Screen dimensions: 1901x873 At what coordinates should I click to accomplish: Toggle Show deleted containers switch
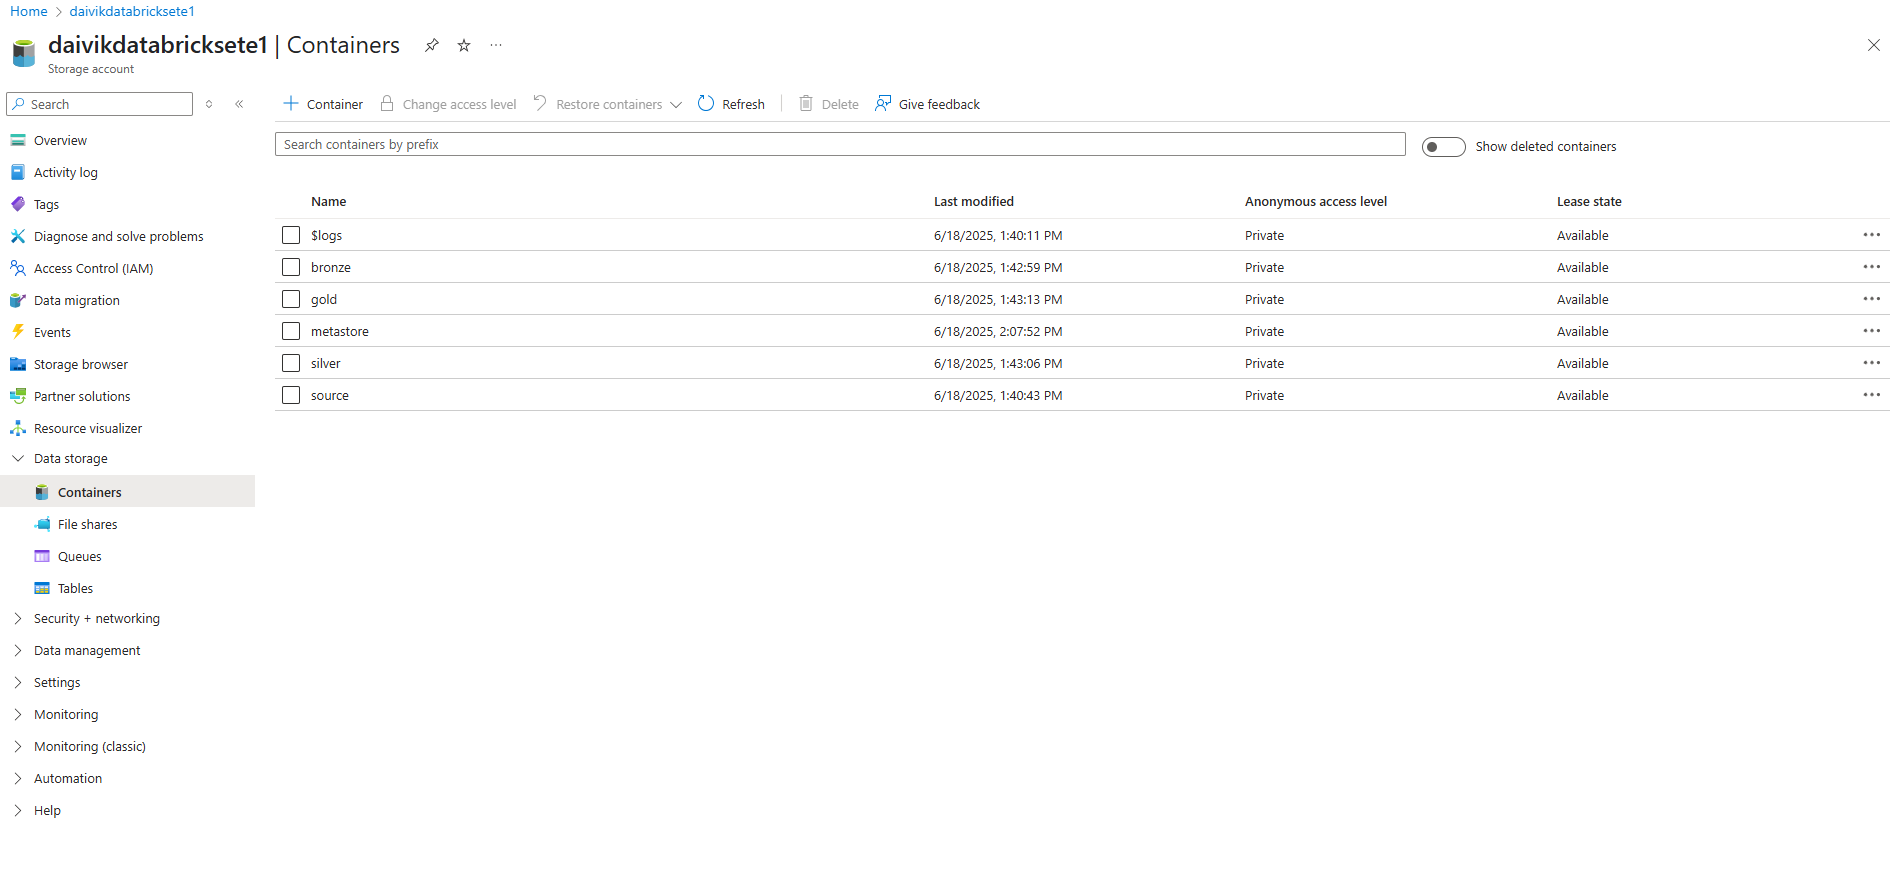1443,147
